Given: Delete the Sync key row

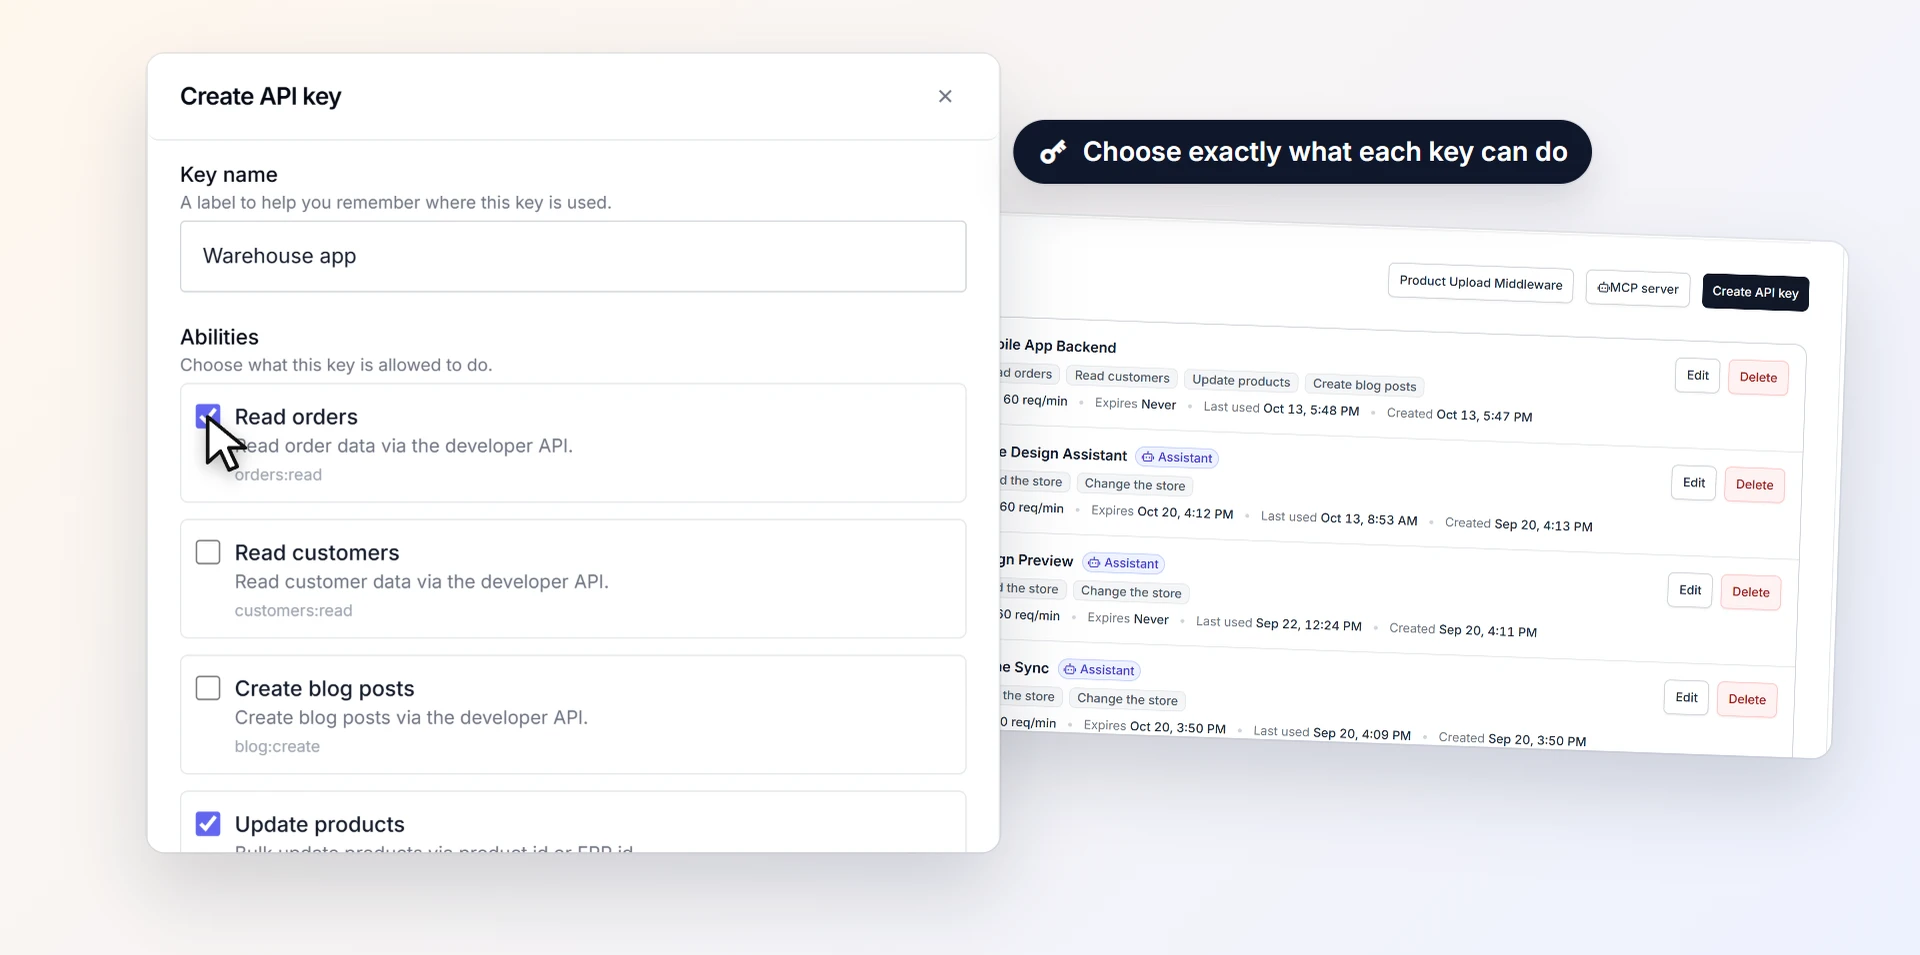Looking at the screenshot, I should [x=1747, y=699].
